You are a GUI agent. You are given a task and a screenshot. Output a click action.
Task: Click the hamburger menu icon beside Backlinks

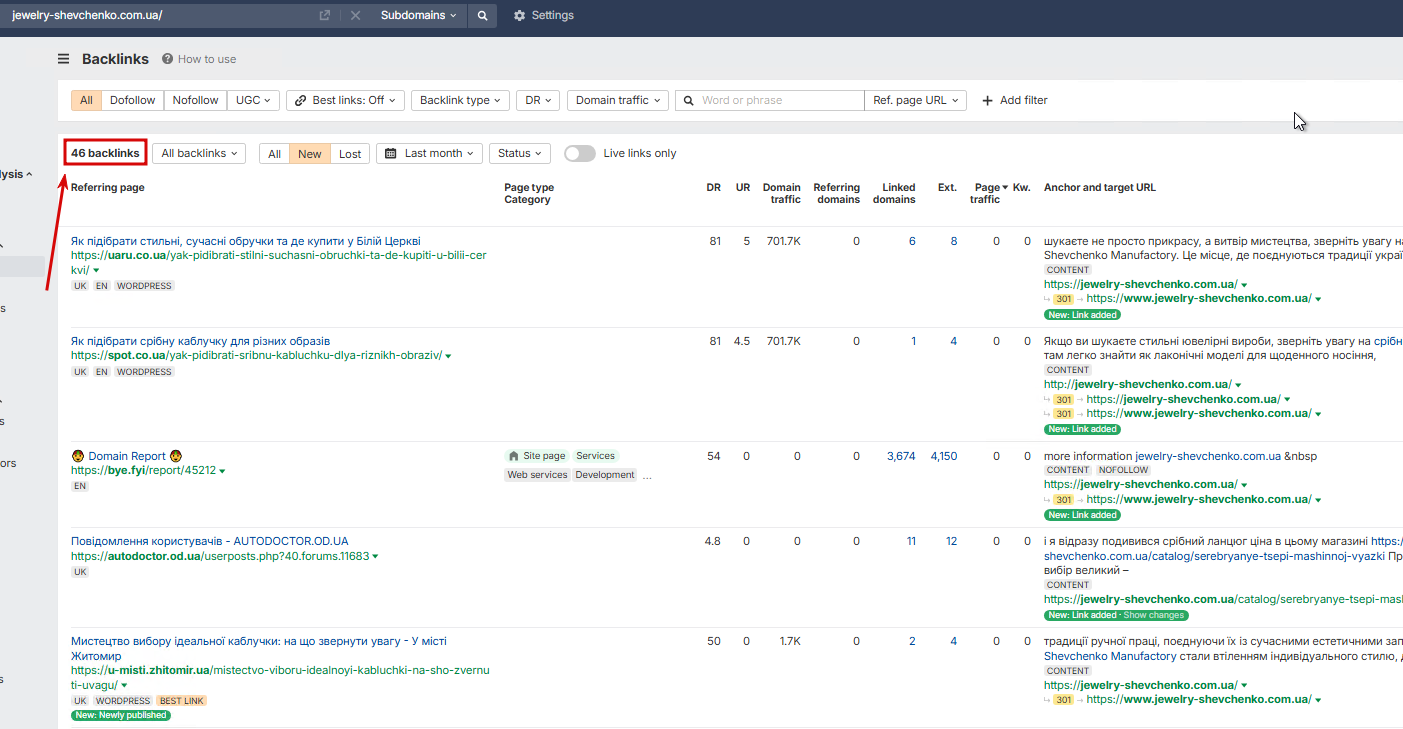64,59
